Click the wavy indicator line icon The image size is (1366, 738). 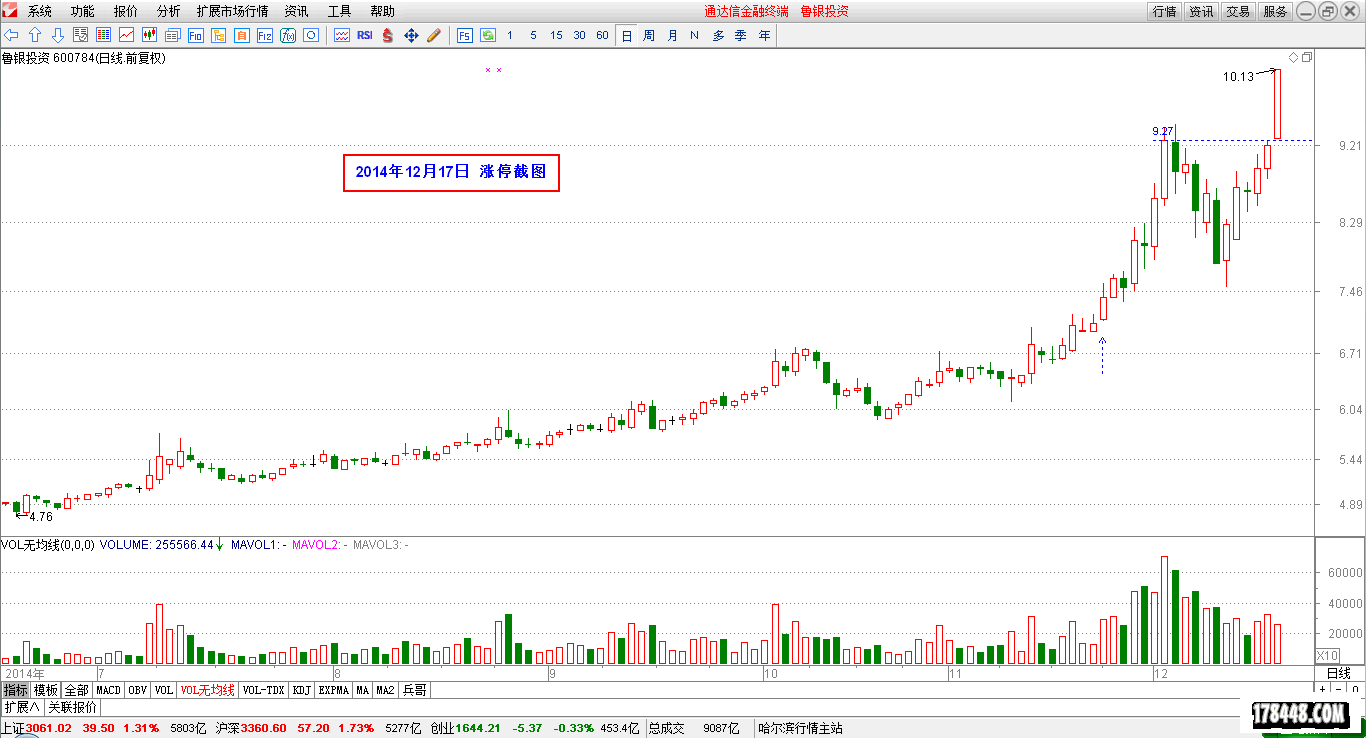pos(342,35)
